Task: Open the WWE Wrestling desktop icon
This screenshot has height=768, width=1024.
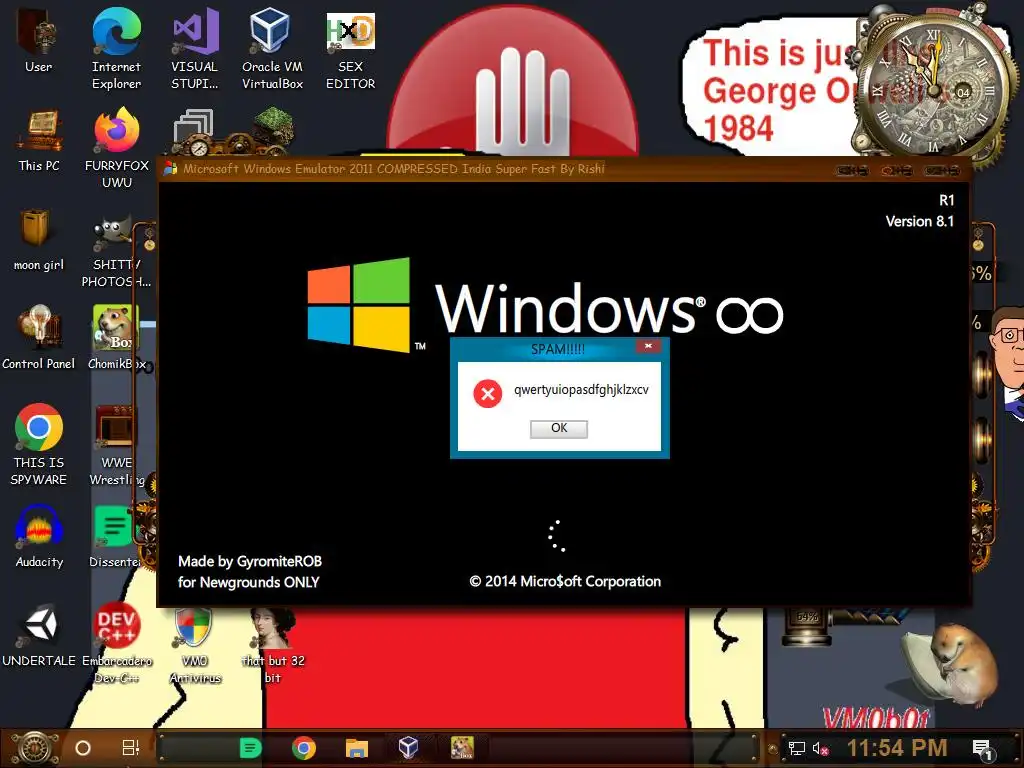Action: [x=116, y=445]
